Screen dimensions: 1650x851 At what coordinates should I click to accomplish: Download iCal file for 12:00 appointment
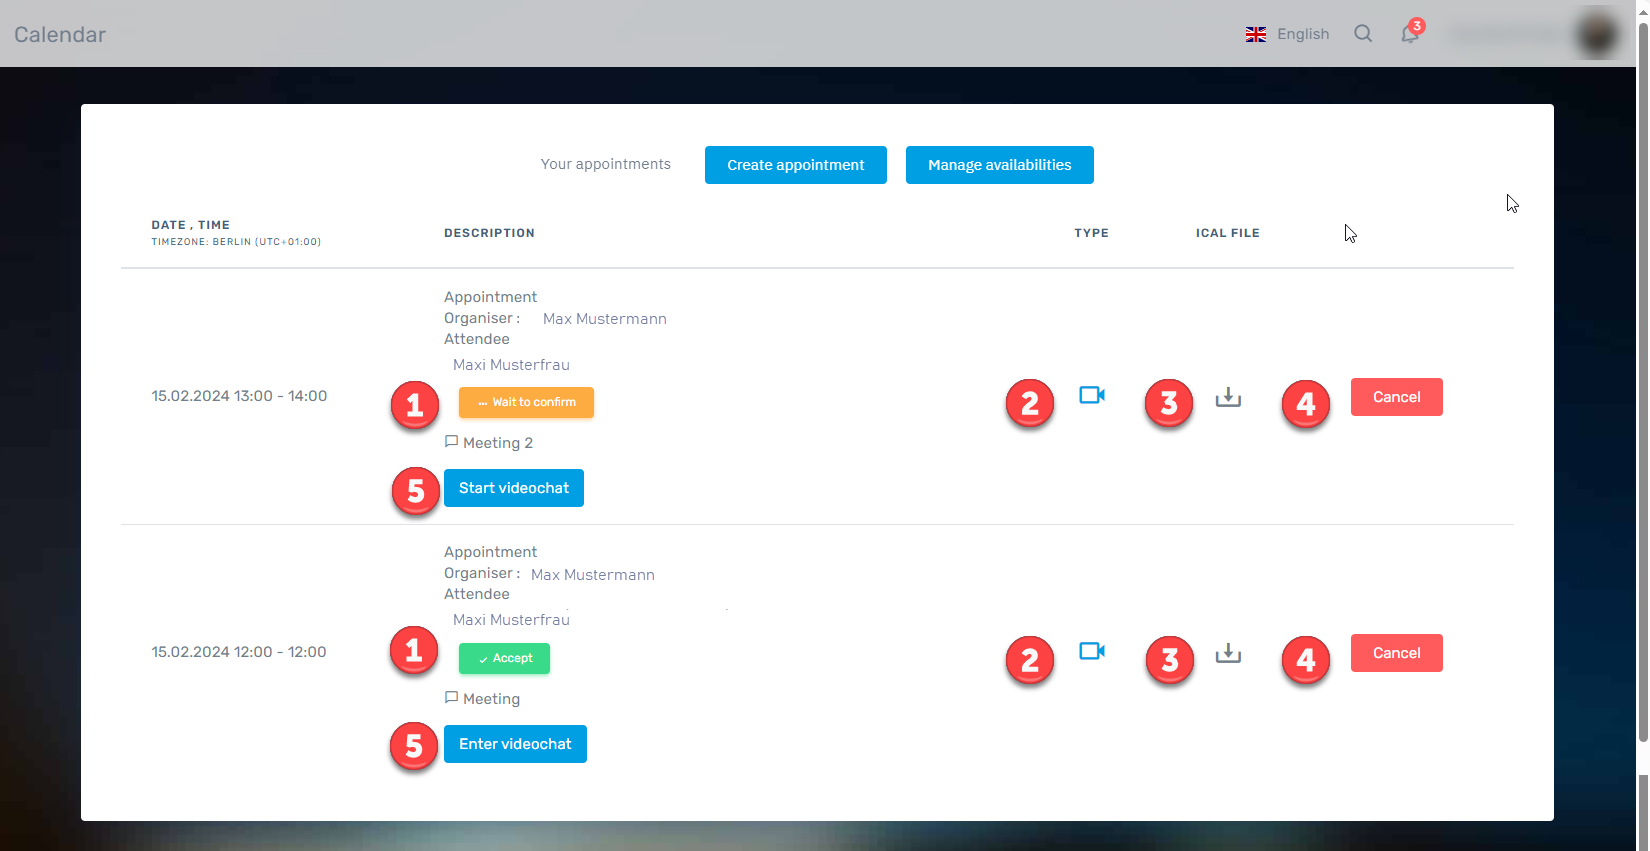pyautogui.click(x=1228, y=653)
